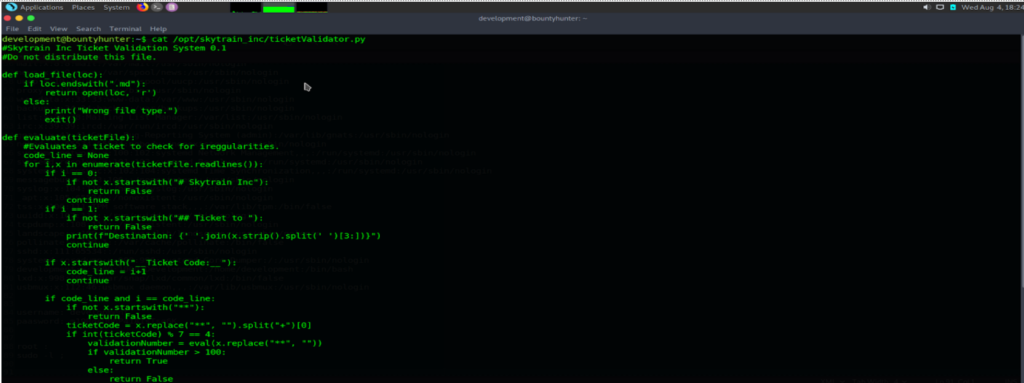Open the purple launcher icon beside terminal

coord(171,7)
